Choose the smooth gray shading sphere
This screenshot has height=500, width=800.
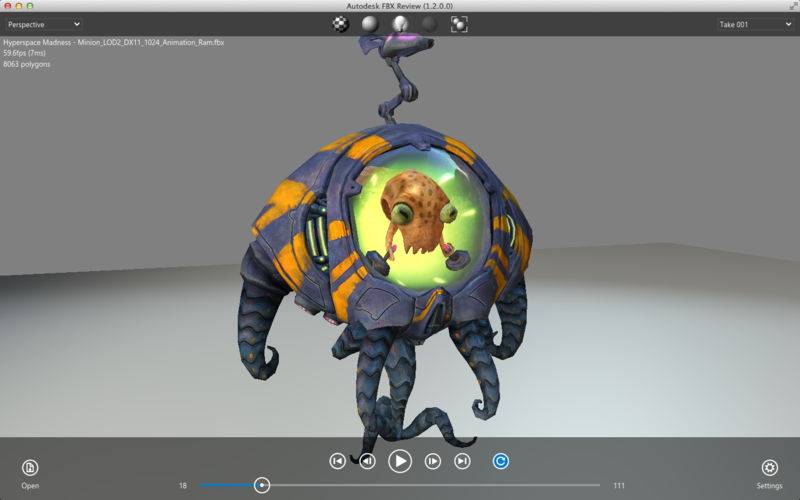click(x=370, y=24)
